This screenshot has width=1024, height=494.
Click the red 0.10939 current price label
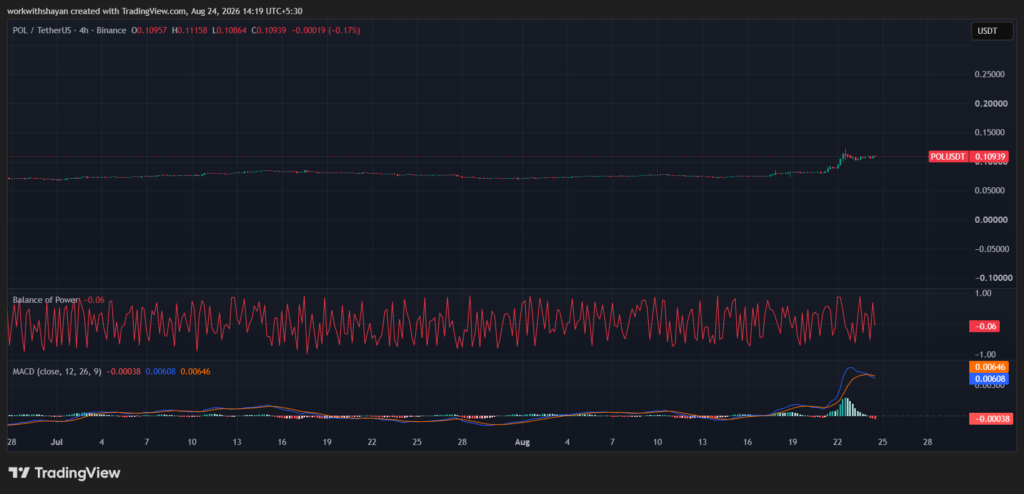[x=990, y=157]
